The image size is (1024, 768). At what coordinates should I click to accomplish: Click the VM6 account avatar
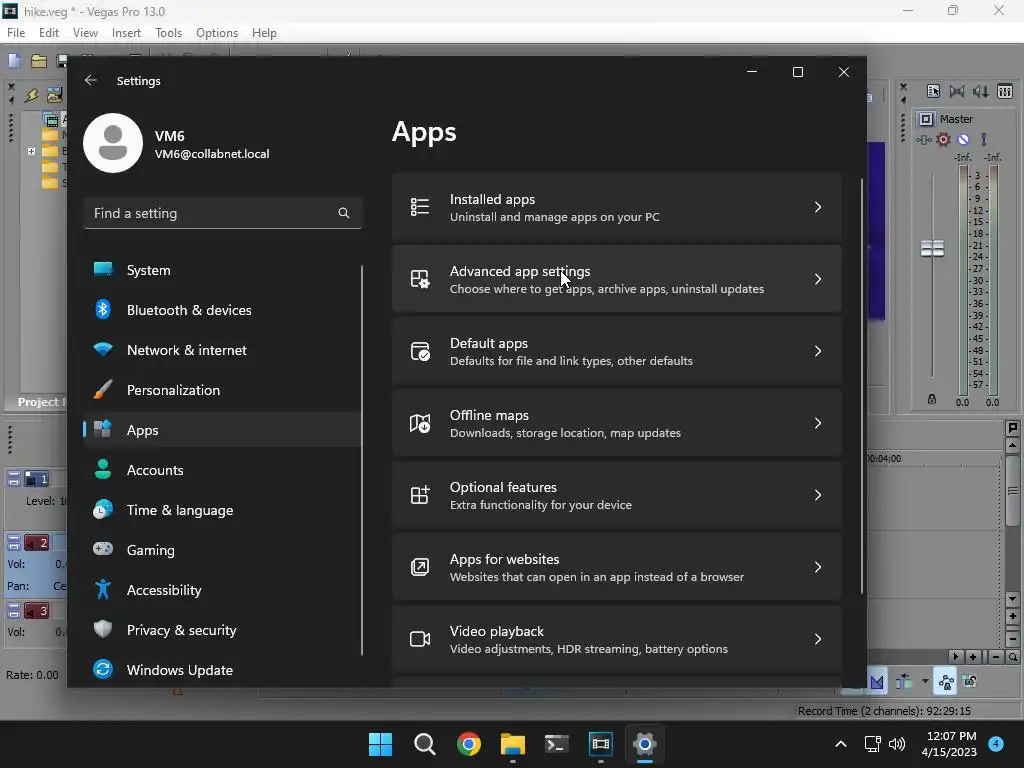(113, 143)
